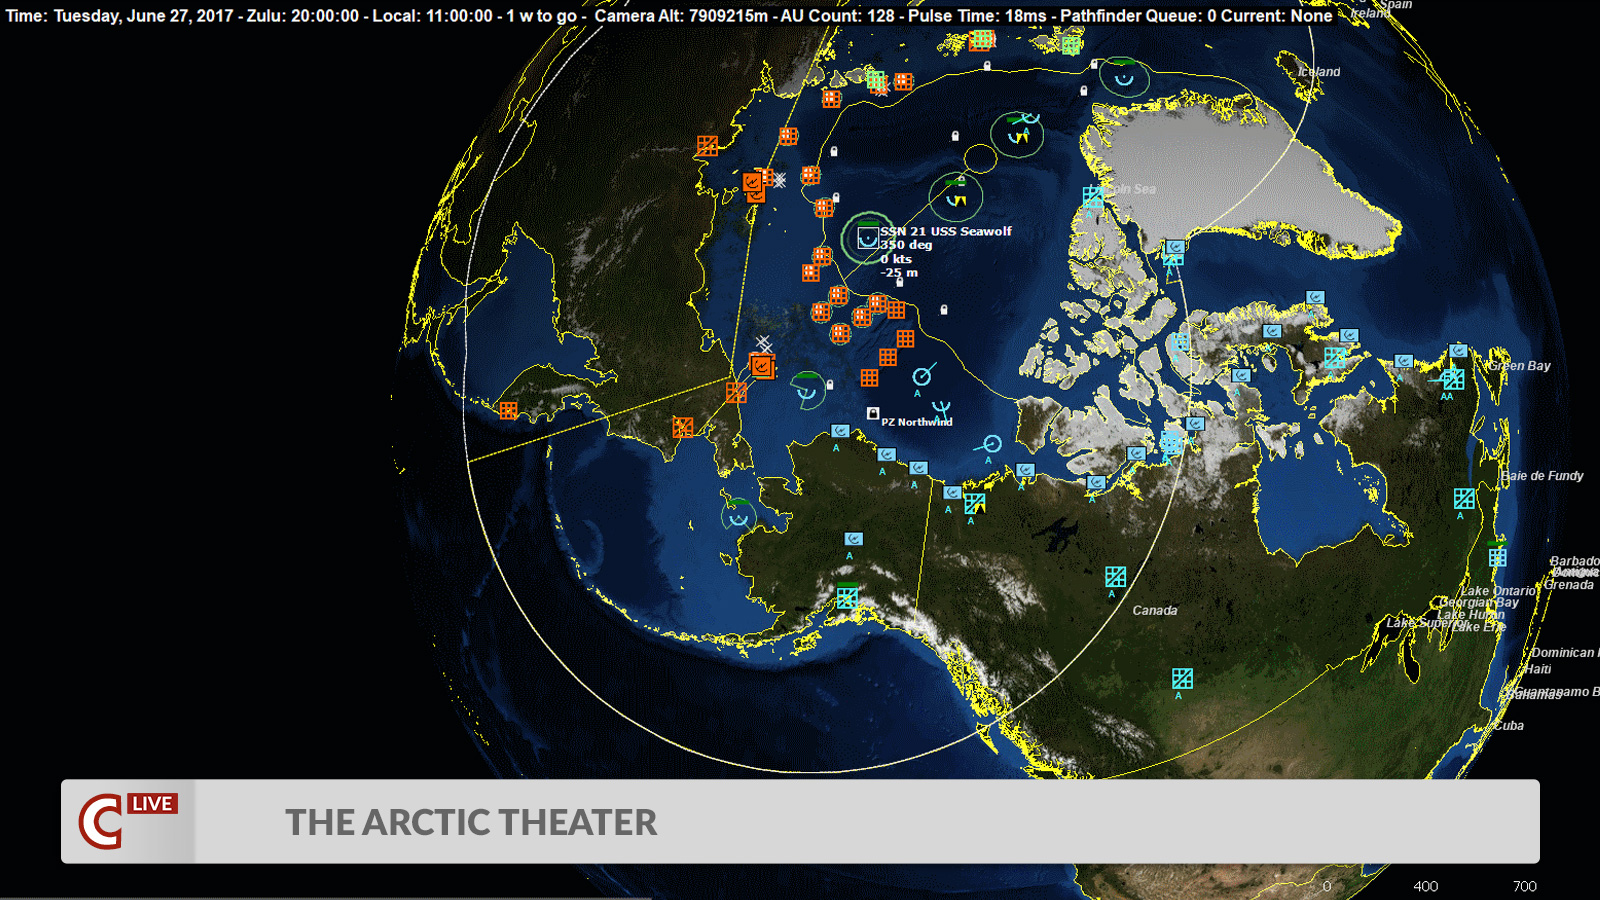Select the trident-shaped sonar contact below Seawolf
This screenshot has height=900, width=1600.
click(x=941, y=407)
